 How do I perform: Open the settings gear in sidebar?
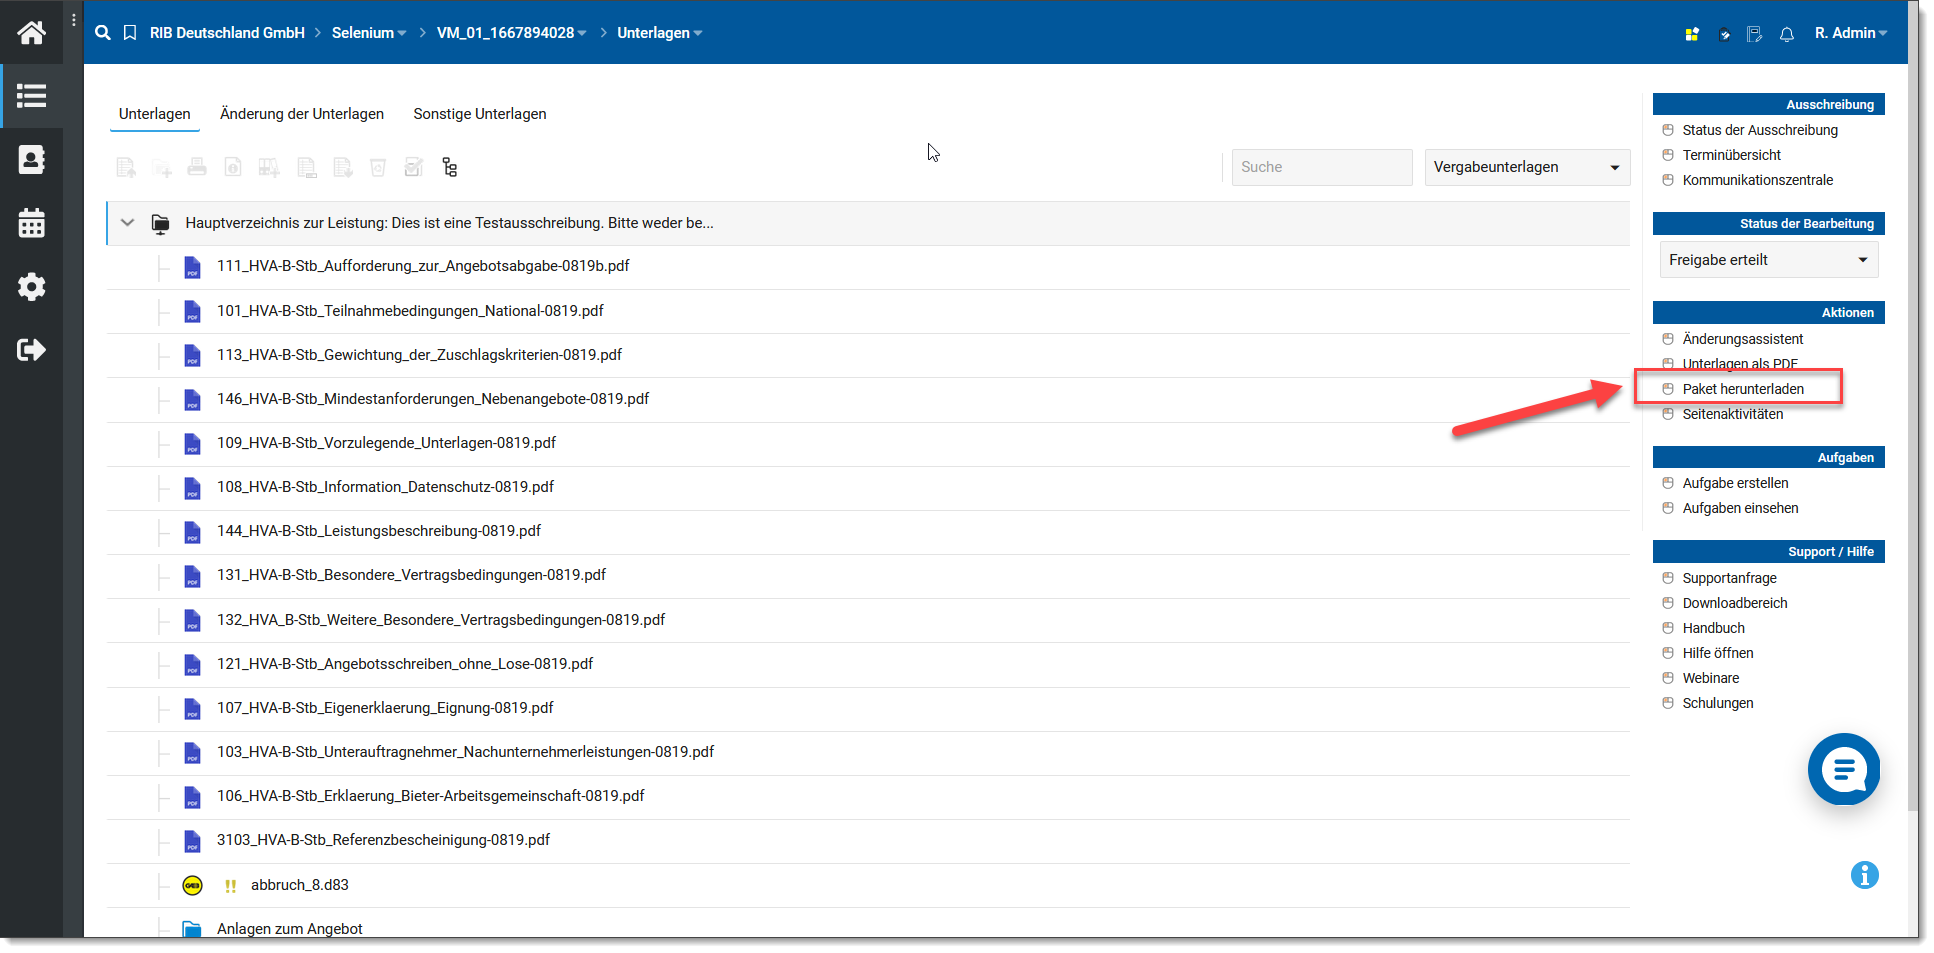point(31,287)
